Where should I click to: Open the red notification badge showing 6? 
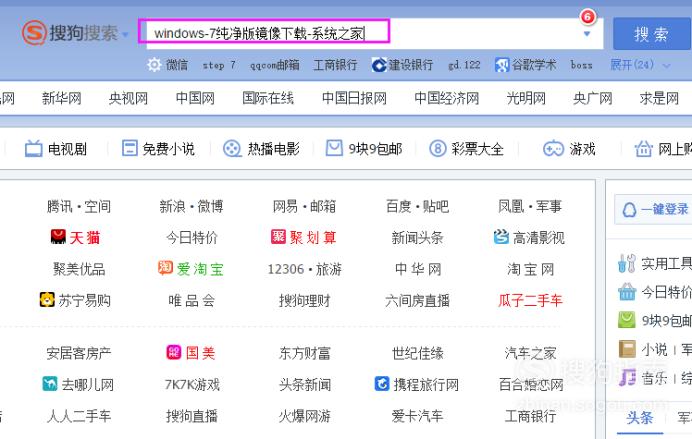pyautogui.click(x=587, y=17)
